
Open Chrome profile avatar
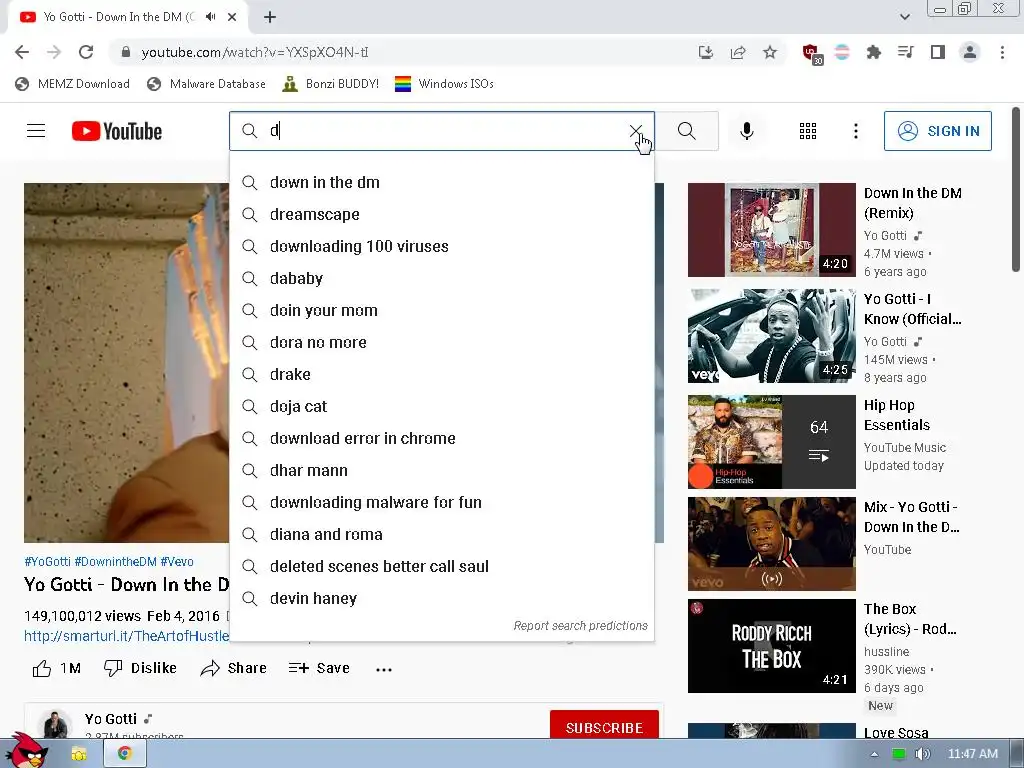coord(970,52)
